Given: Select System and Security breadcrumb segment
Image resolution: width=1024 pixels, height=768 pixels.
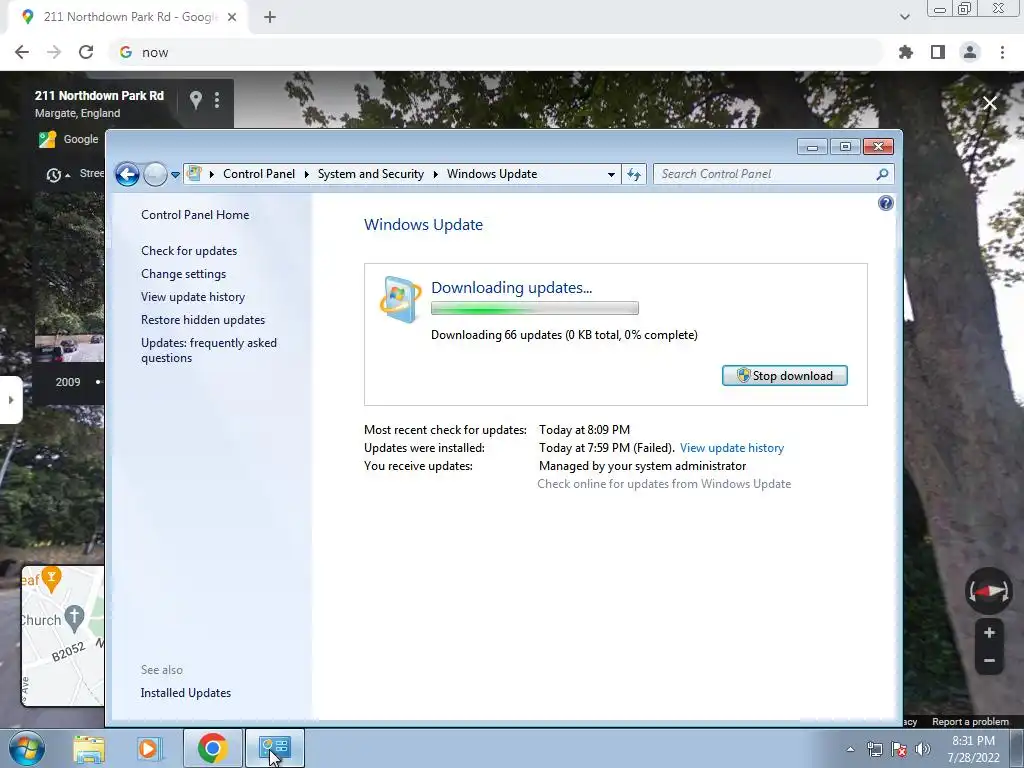Looking at the screenshot, I should point(370,174).
